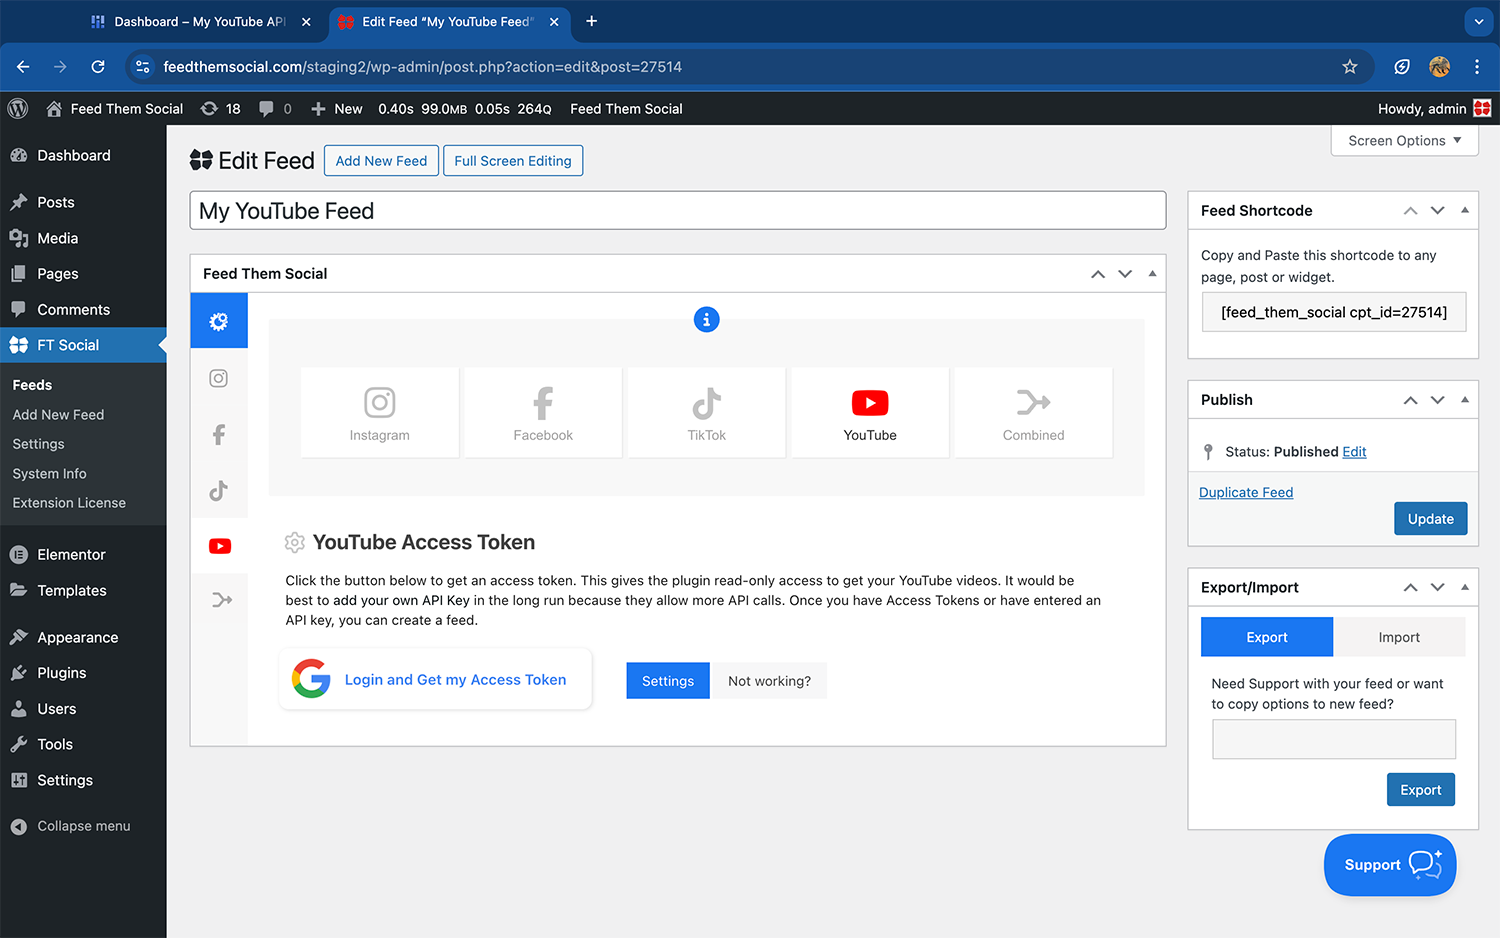The width and height of the screenshot is (1500, 938).
Task: Select Facebook icon in feed vertical sidebar
Action: (x=219, y=434)
